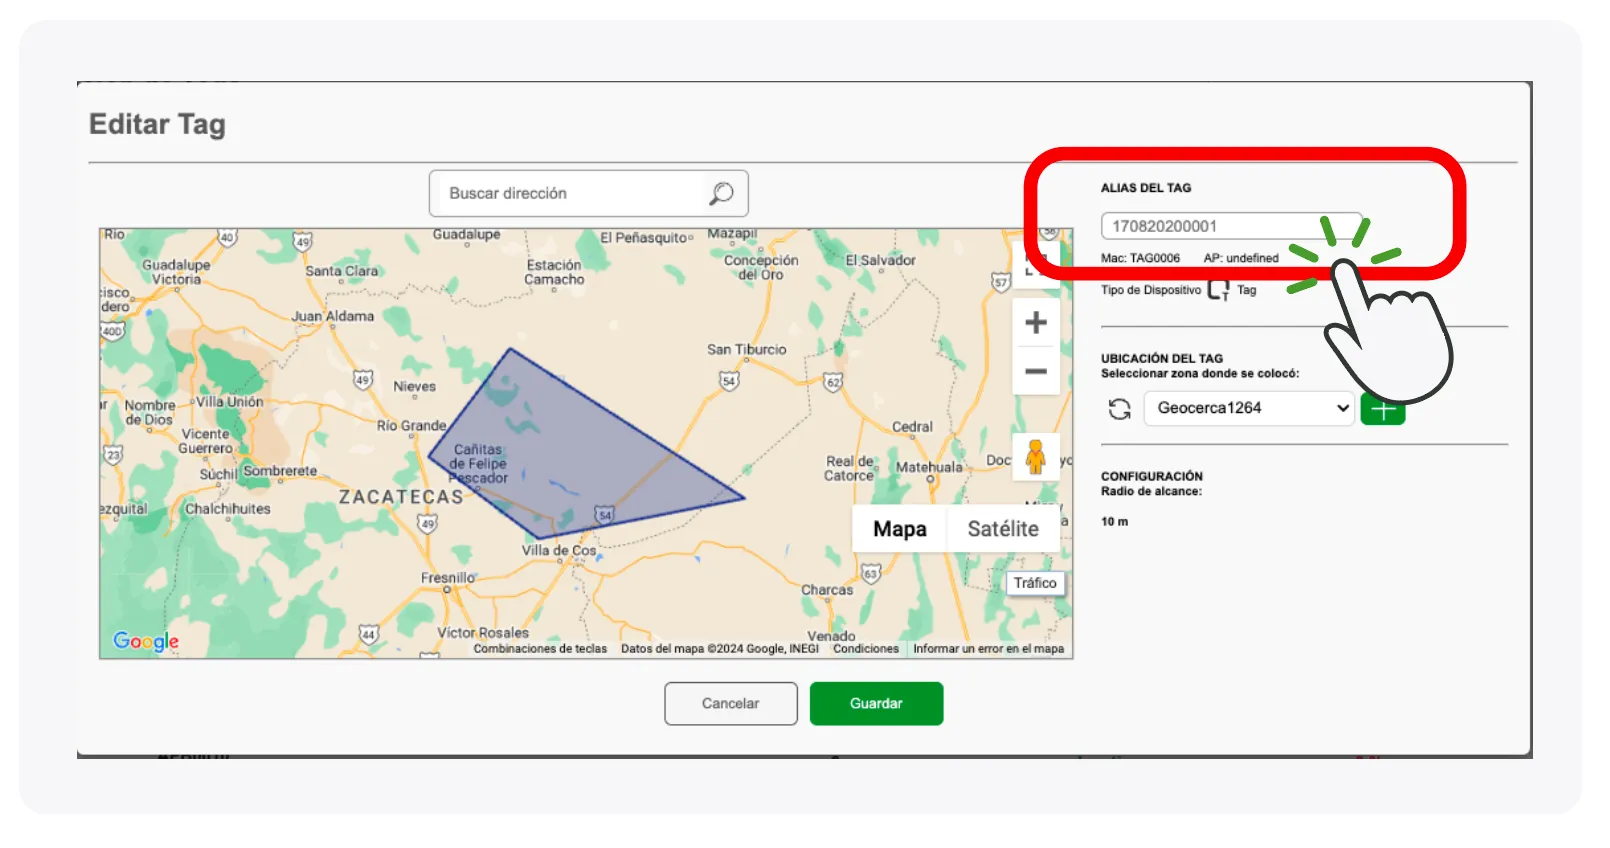
Task: Click the Tag device type icon
Action: [1218, 290]
